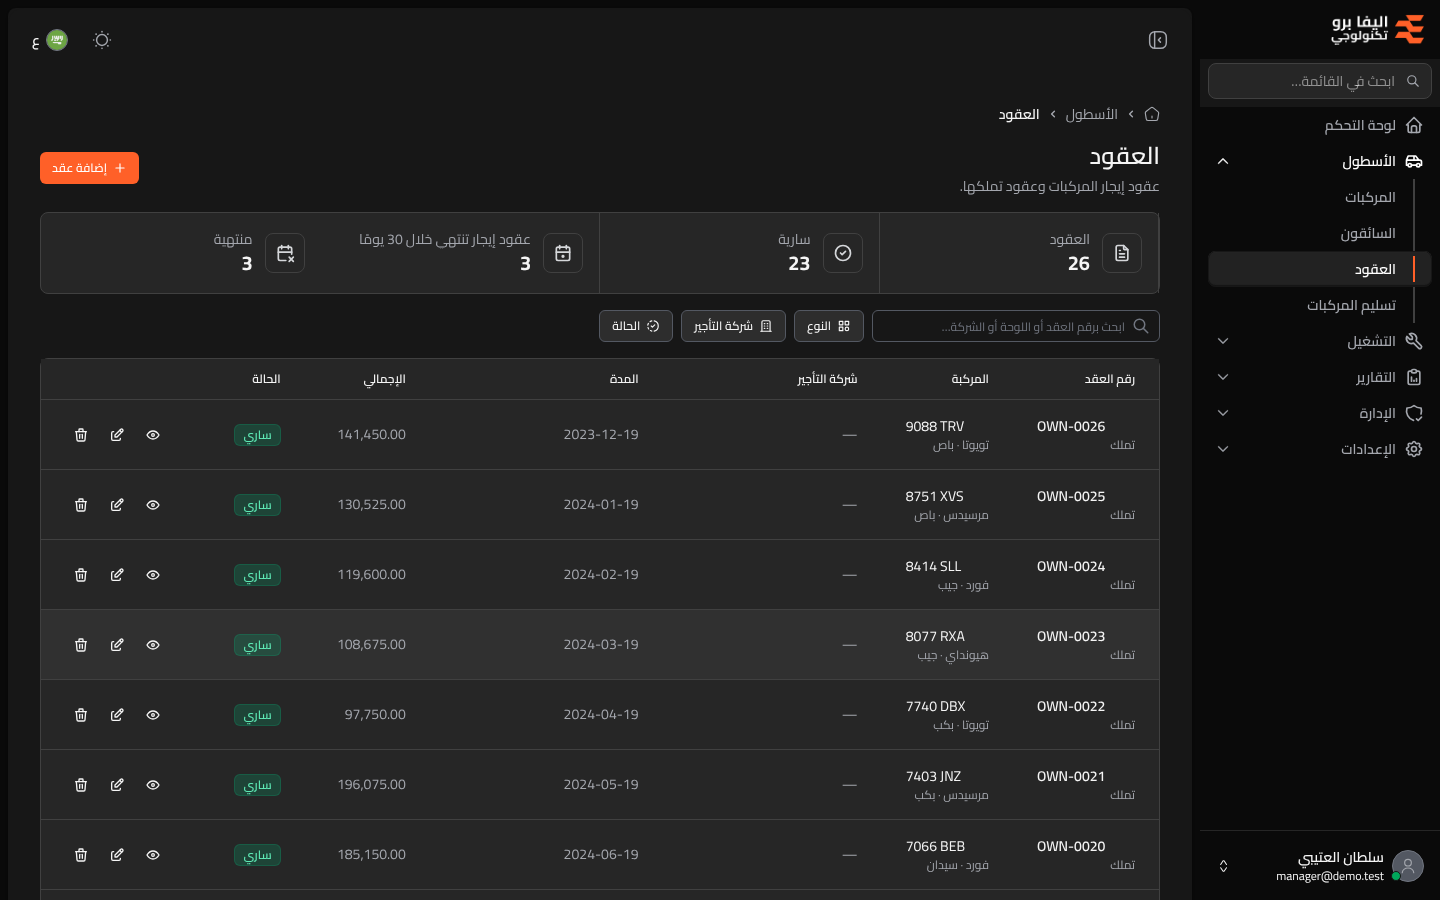Expand the التقارير reports section
Screen dimensions: 1440x900
pos(1320,377)
